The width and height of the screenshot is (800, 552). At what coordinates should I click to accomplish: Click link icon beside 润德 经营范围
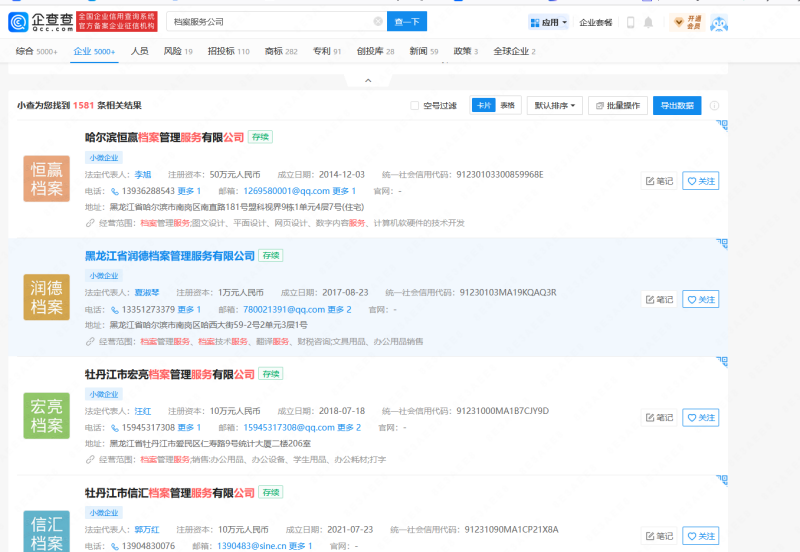click(x=90, y=341)
